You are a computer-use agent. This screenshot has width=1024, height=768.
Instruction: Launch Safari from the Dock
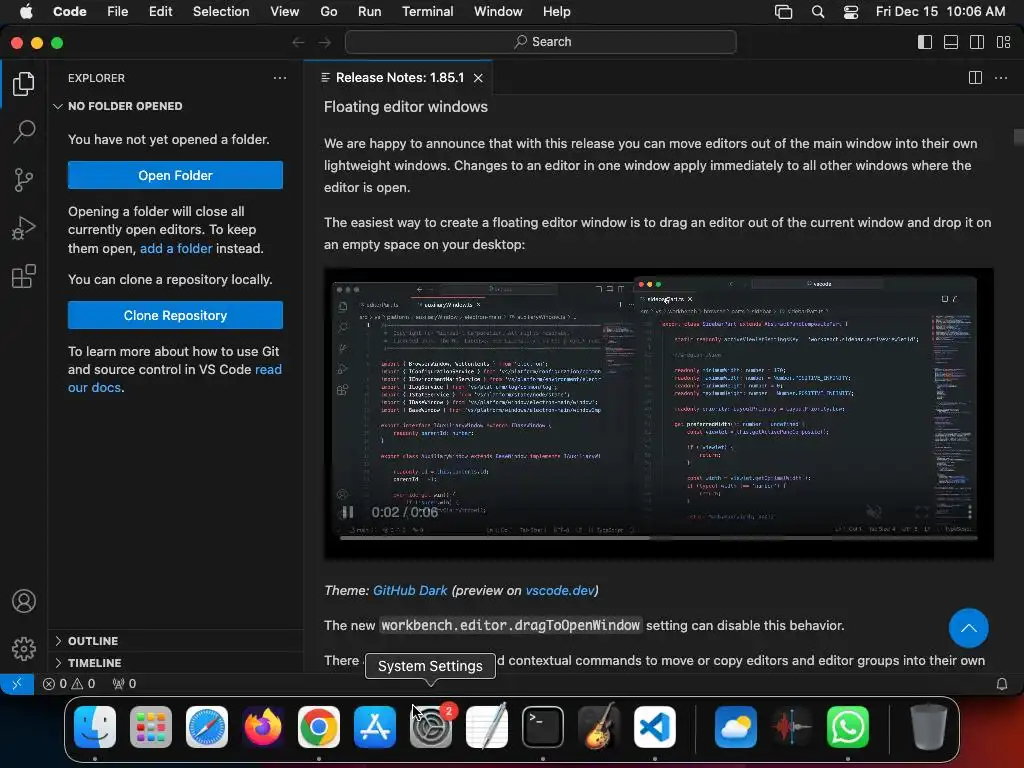point(207,727)
